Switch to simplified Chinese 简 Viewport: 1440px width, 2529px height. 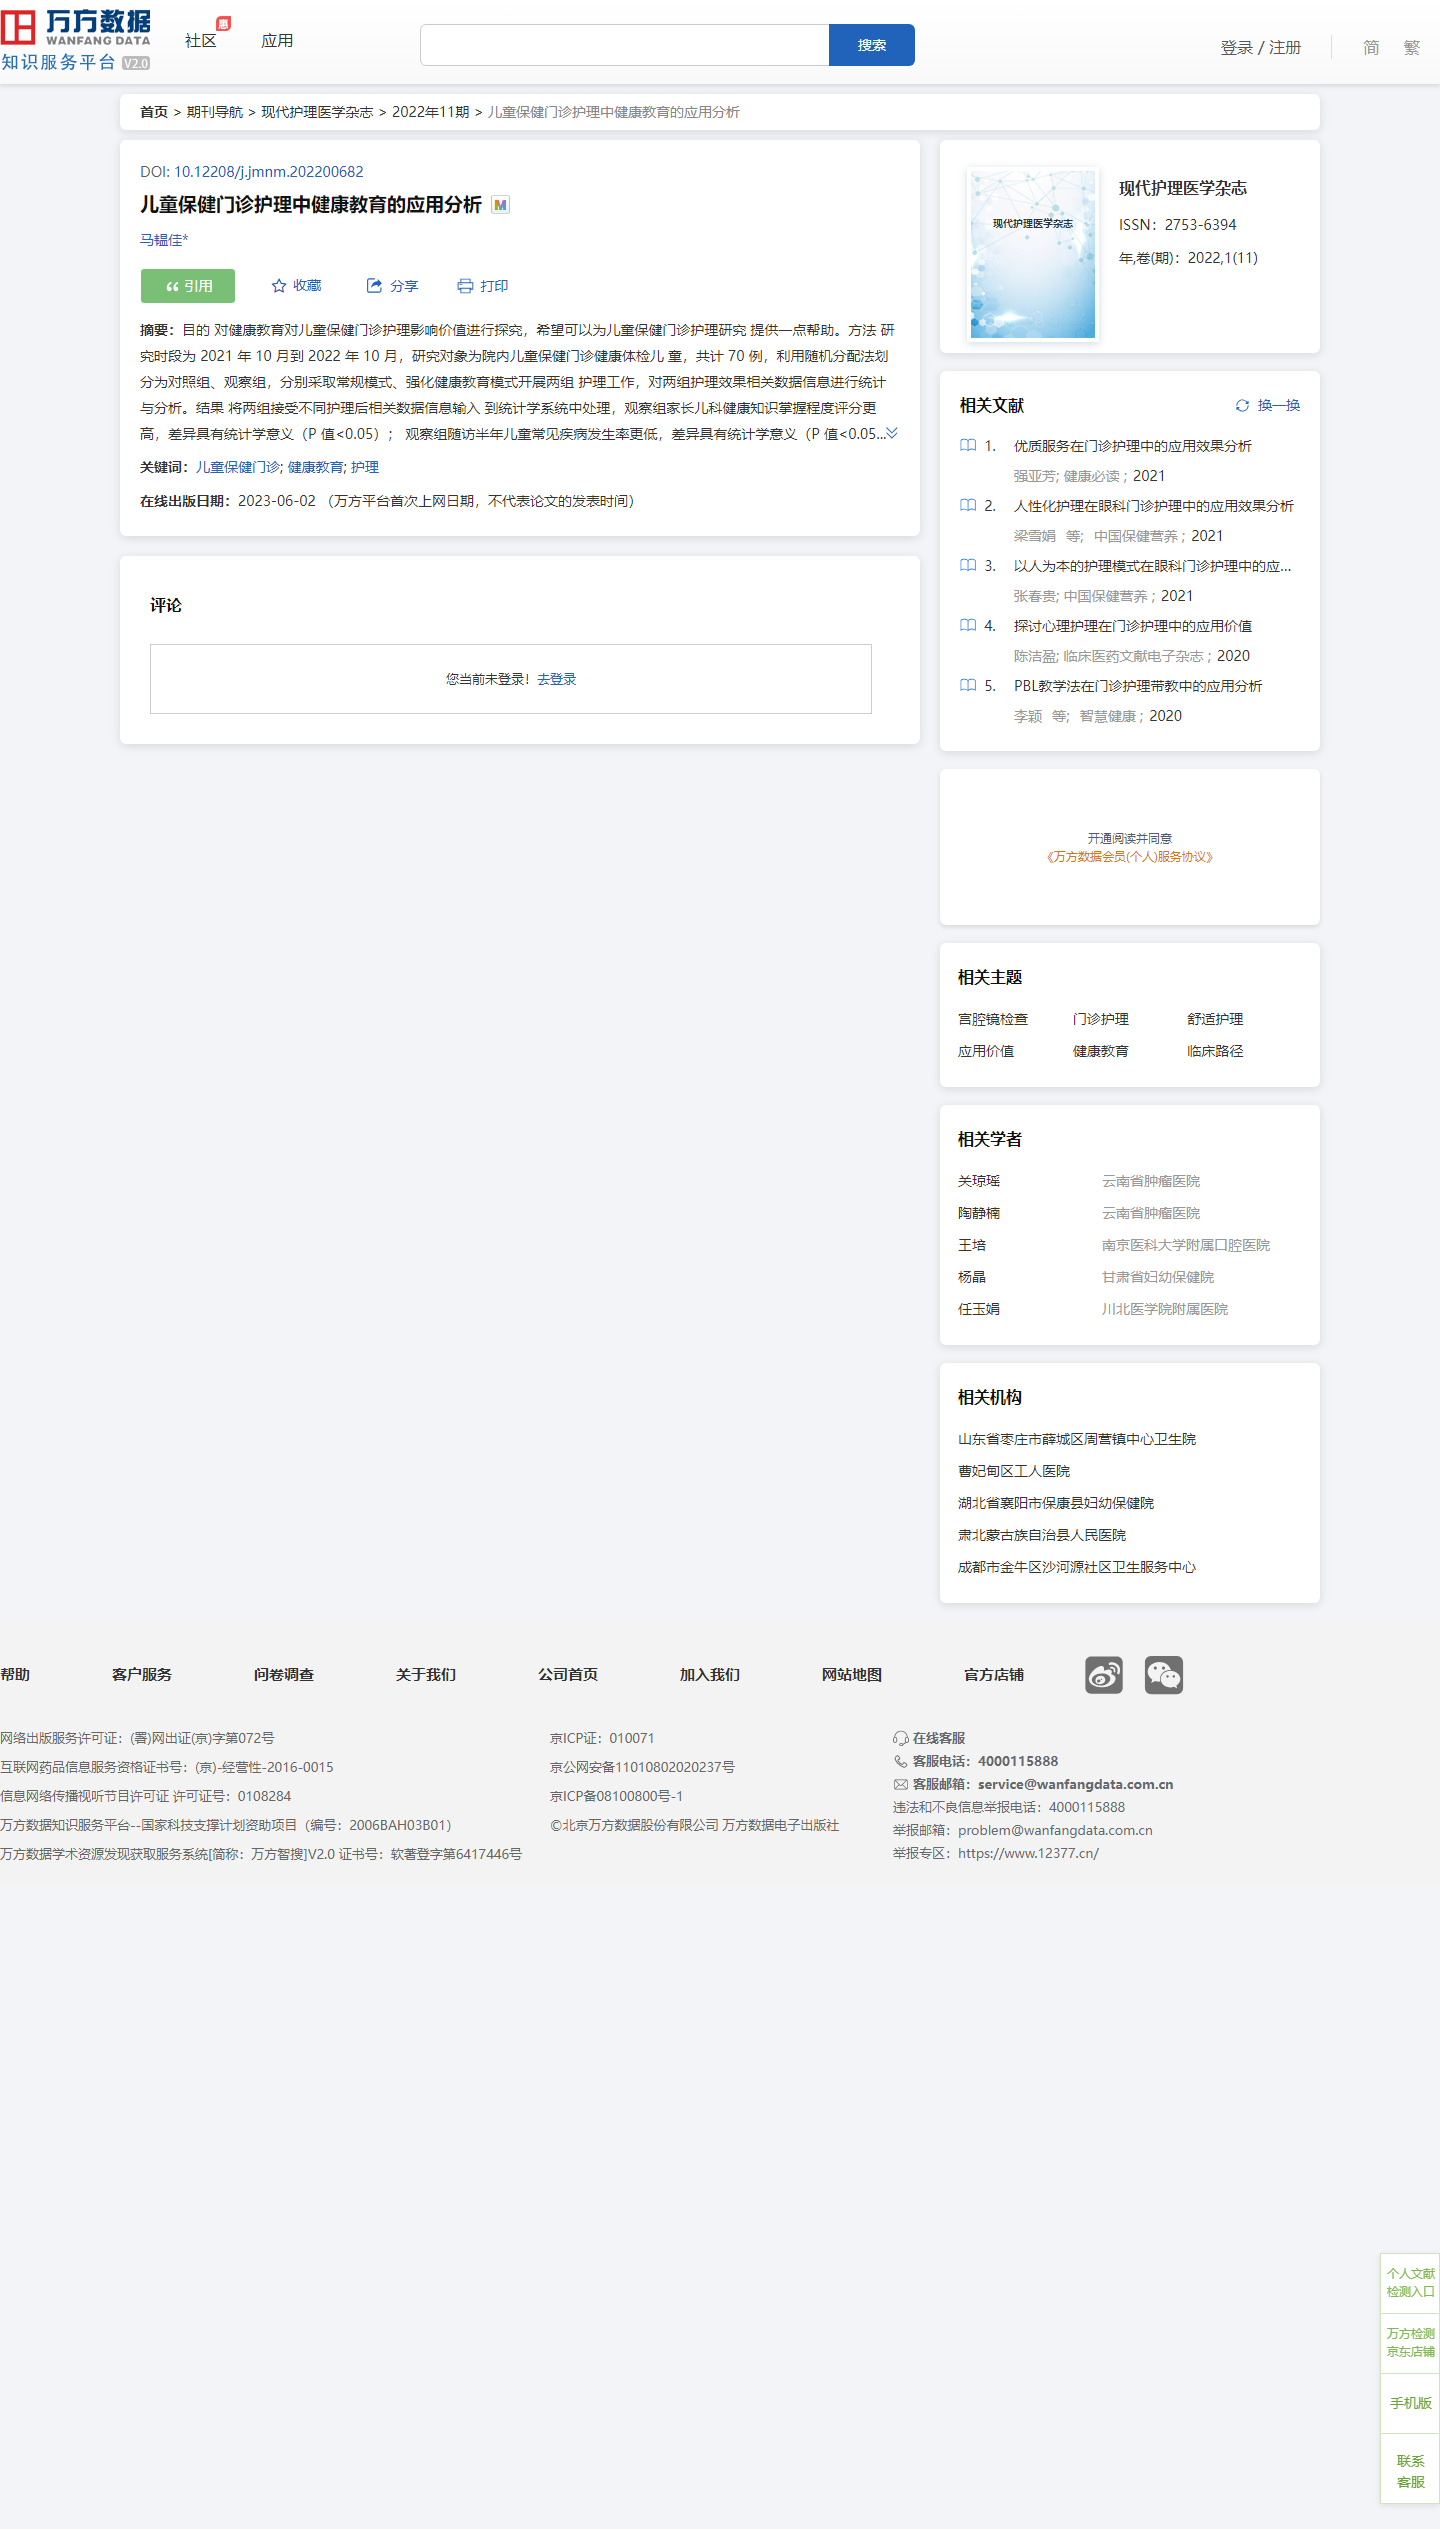pyautogui.click(x=1371, y=47)
